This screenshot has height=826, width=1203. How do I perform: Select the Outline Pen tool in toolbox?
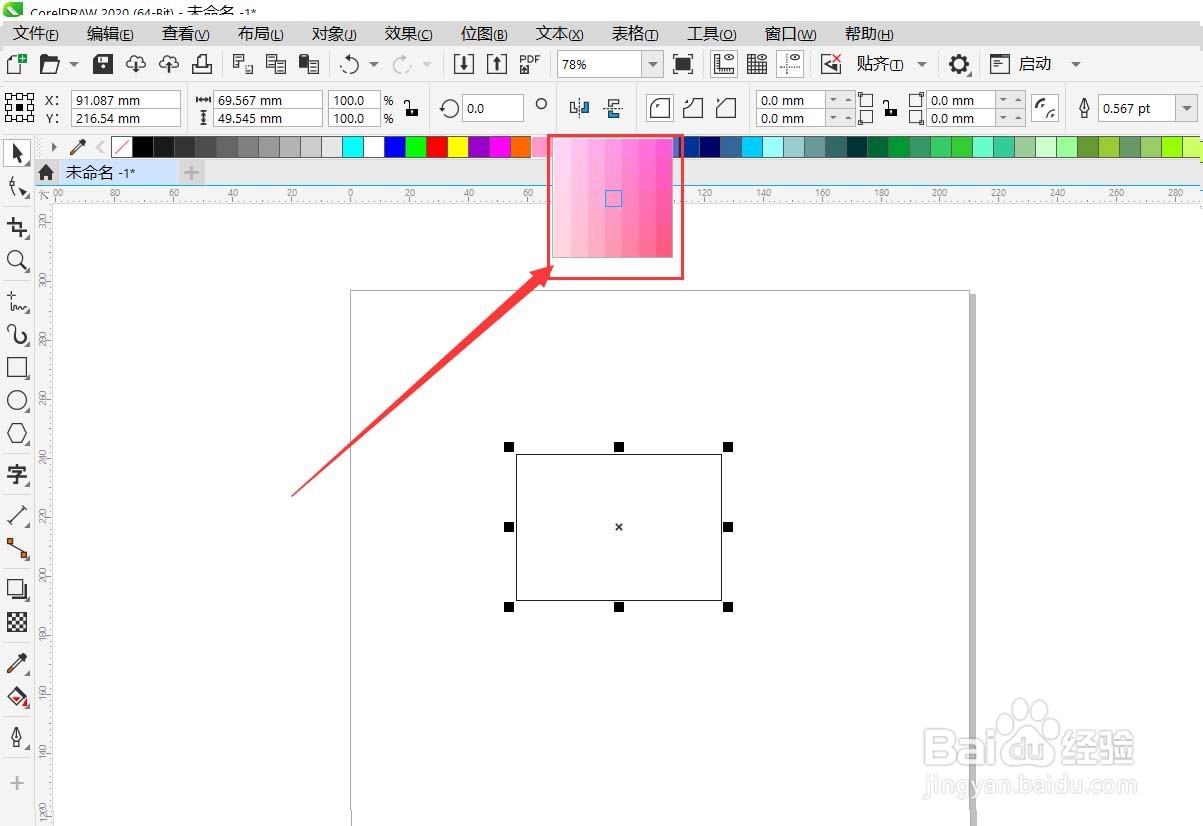click(x=17, y=737)
